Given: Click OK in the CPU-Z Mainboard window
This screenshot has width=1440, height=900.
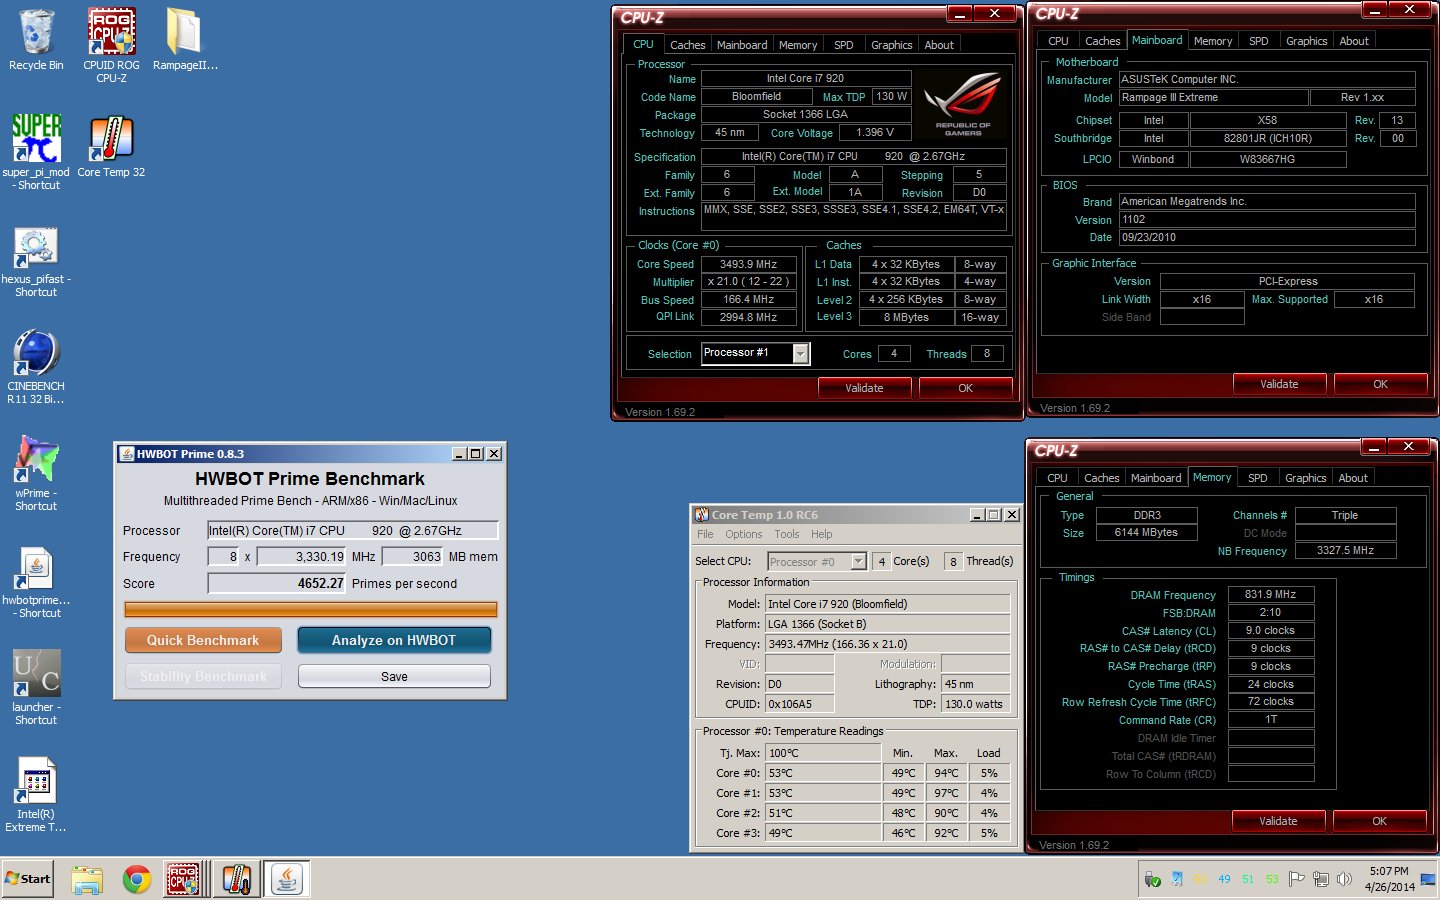Looking at the screenshot, I should coord(1380,384).
